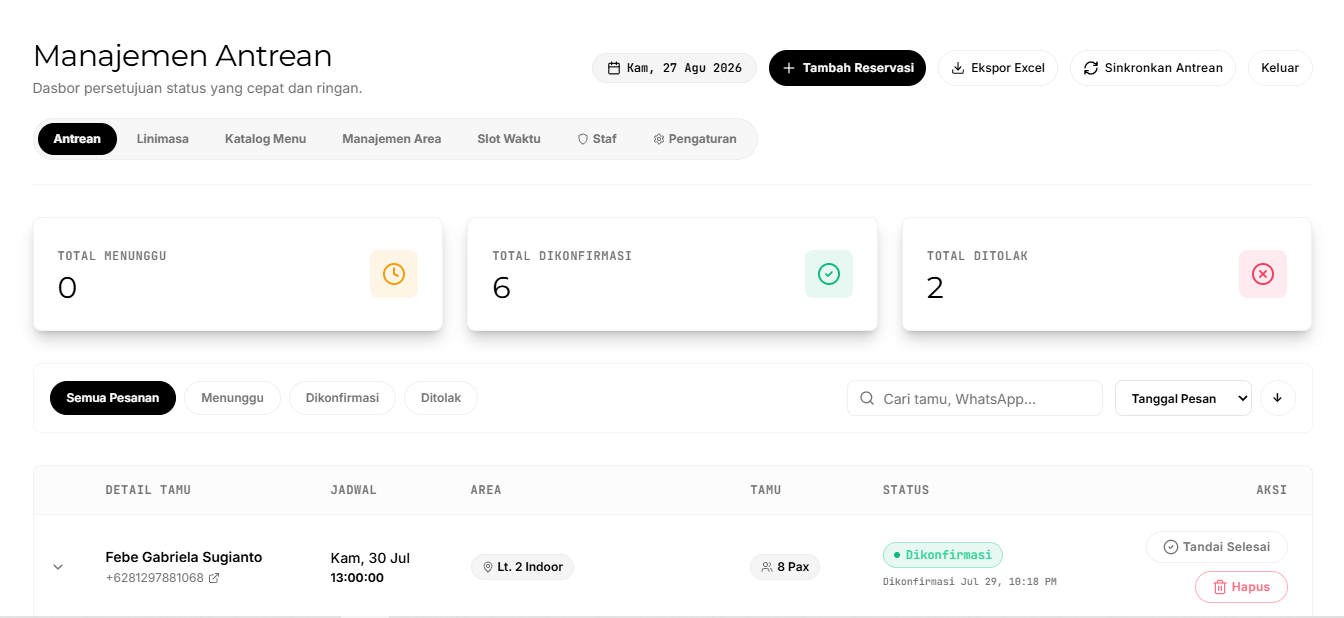Click the Tamu column header
Viewport: 1344px width, 618px height.
766,490
